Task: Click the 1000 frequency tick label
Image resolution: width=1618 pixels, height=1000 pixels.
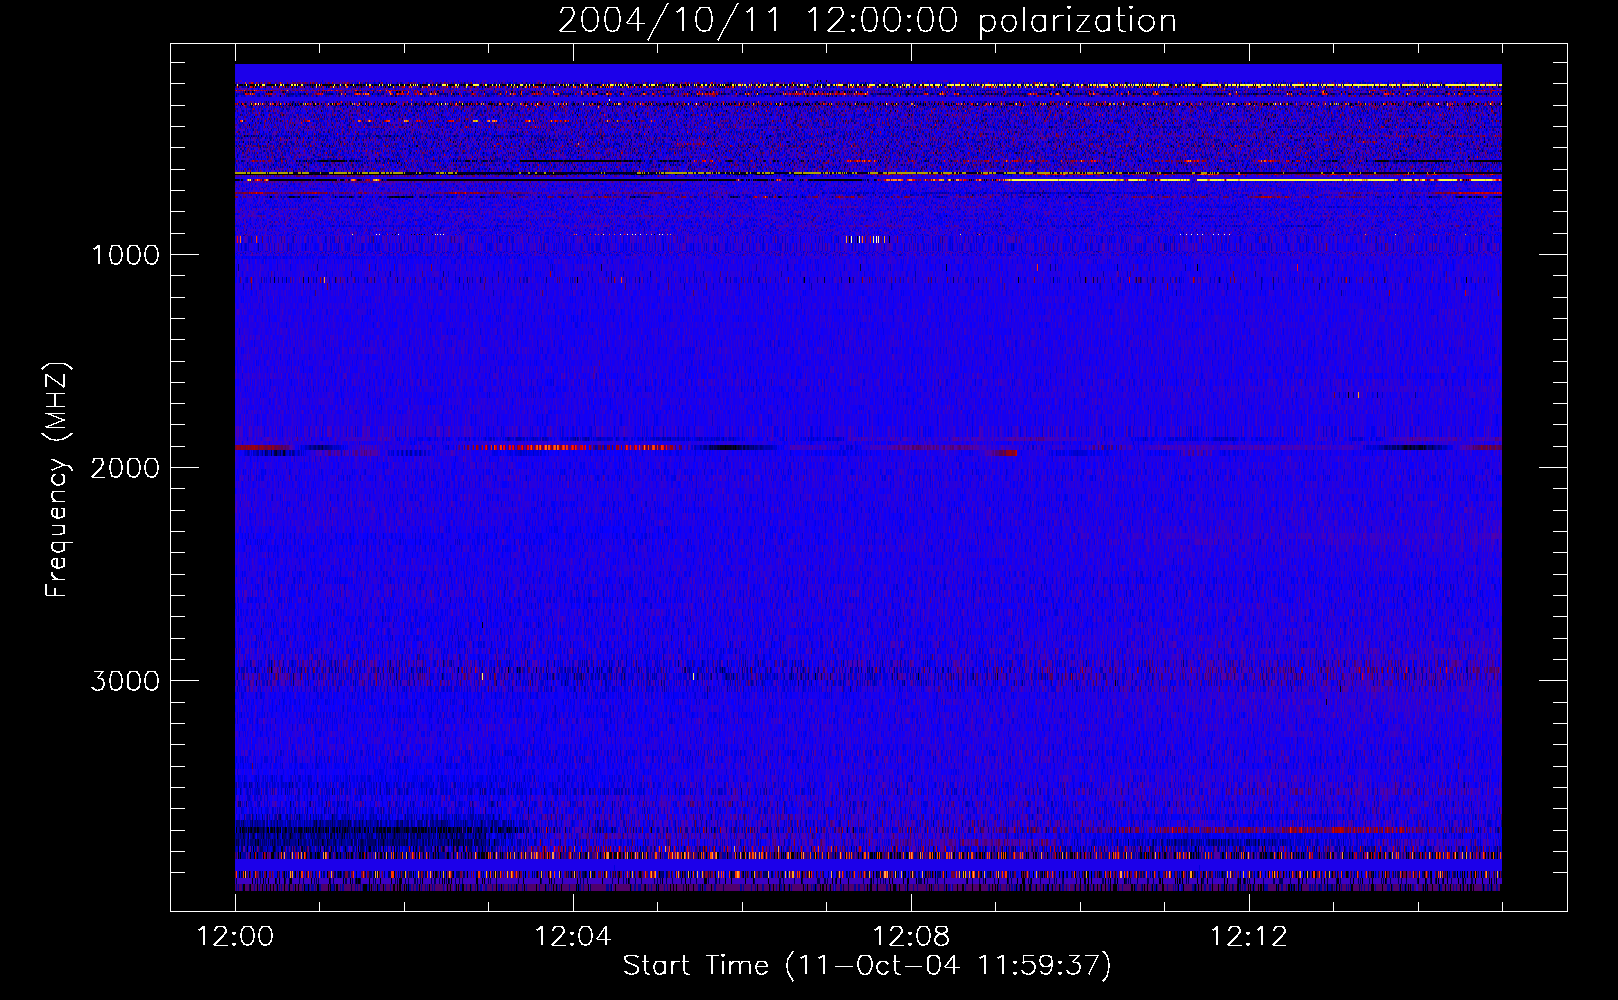Action: click(x=125, y=255)
